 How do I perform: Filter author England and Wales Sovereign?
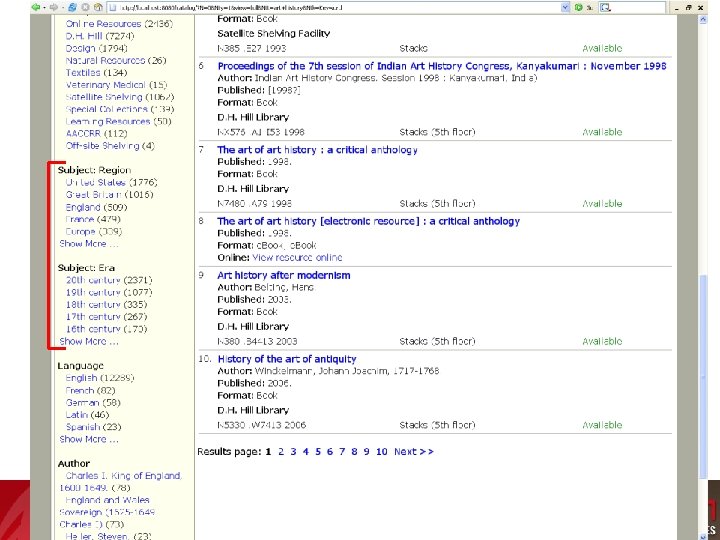tap(107, 512)
